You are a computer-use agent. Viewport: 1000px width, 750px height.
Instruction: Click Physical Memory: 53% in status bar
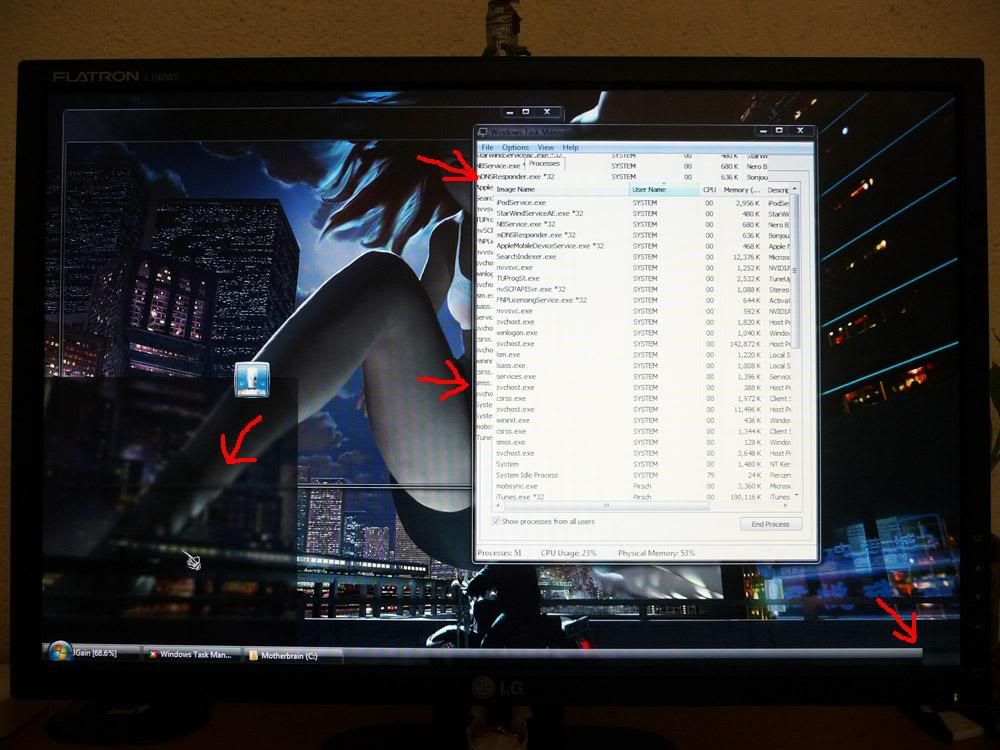point(656,553)
